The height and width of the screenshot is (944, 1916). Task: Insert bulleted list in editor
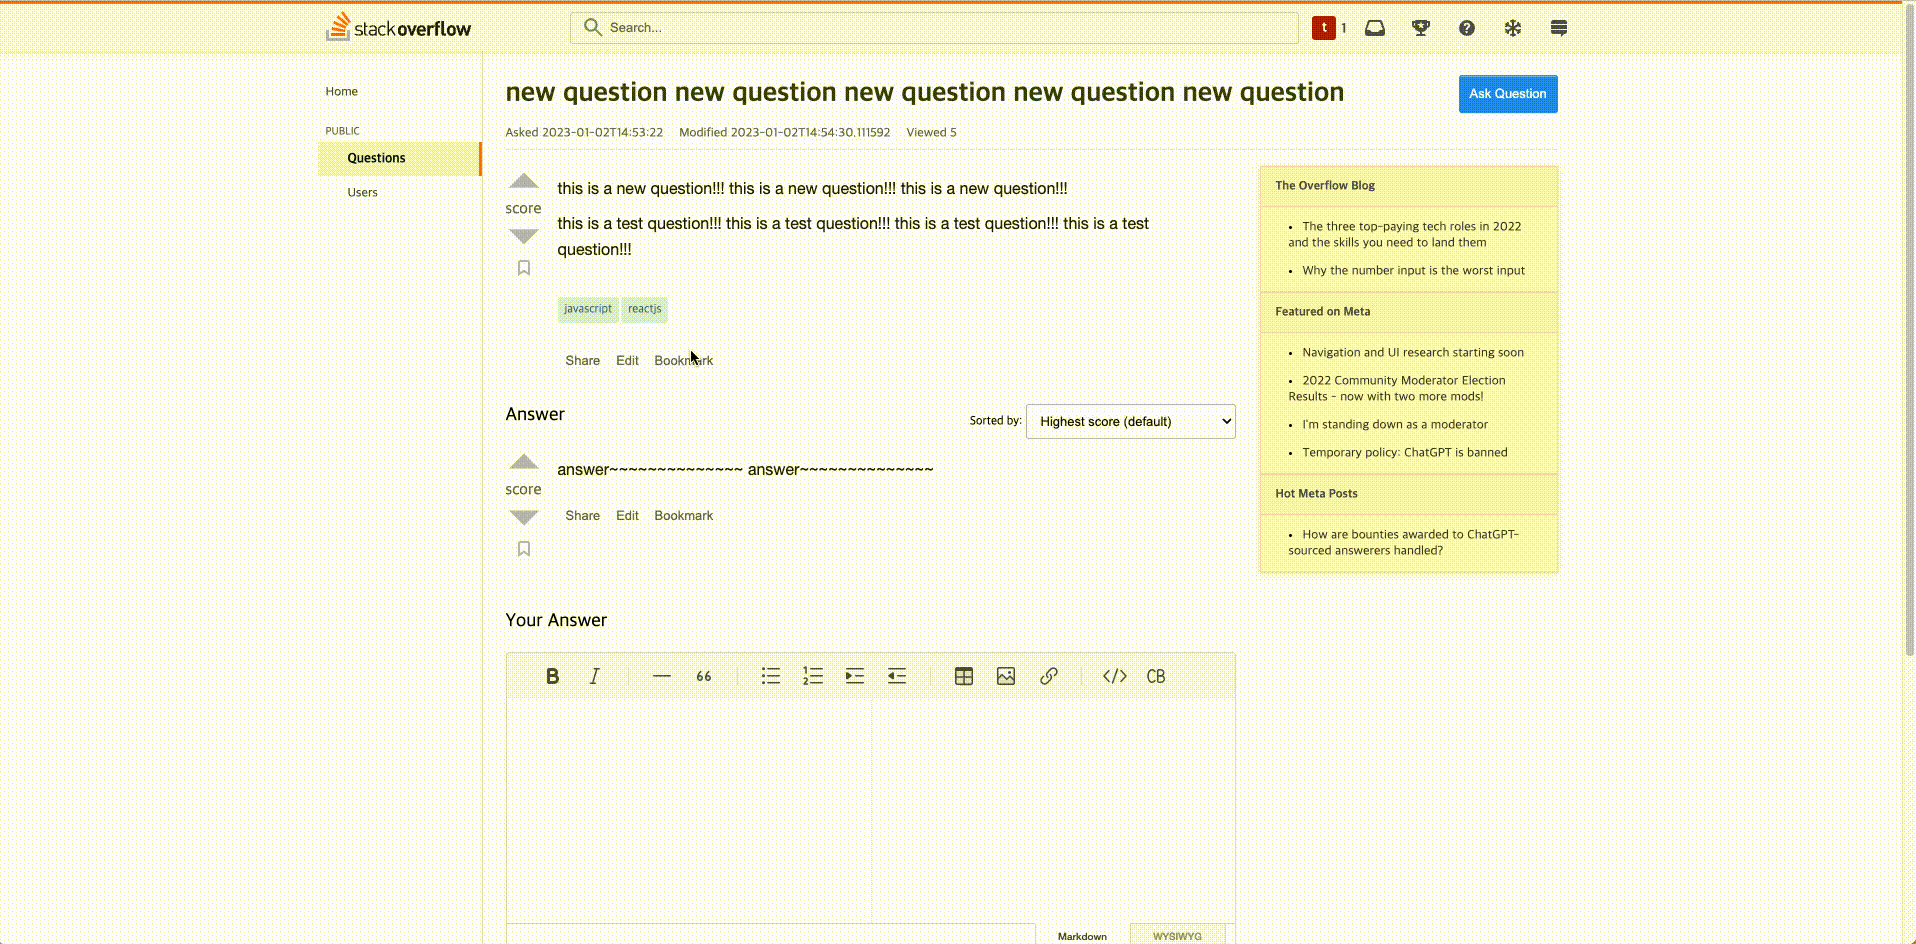coord(770,676)
